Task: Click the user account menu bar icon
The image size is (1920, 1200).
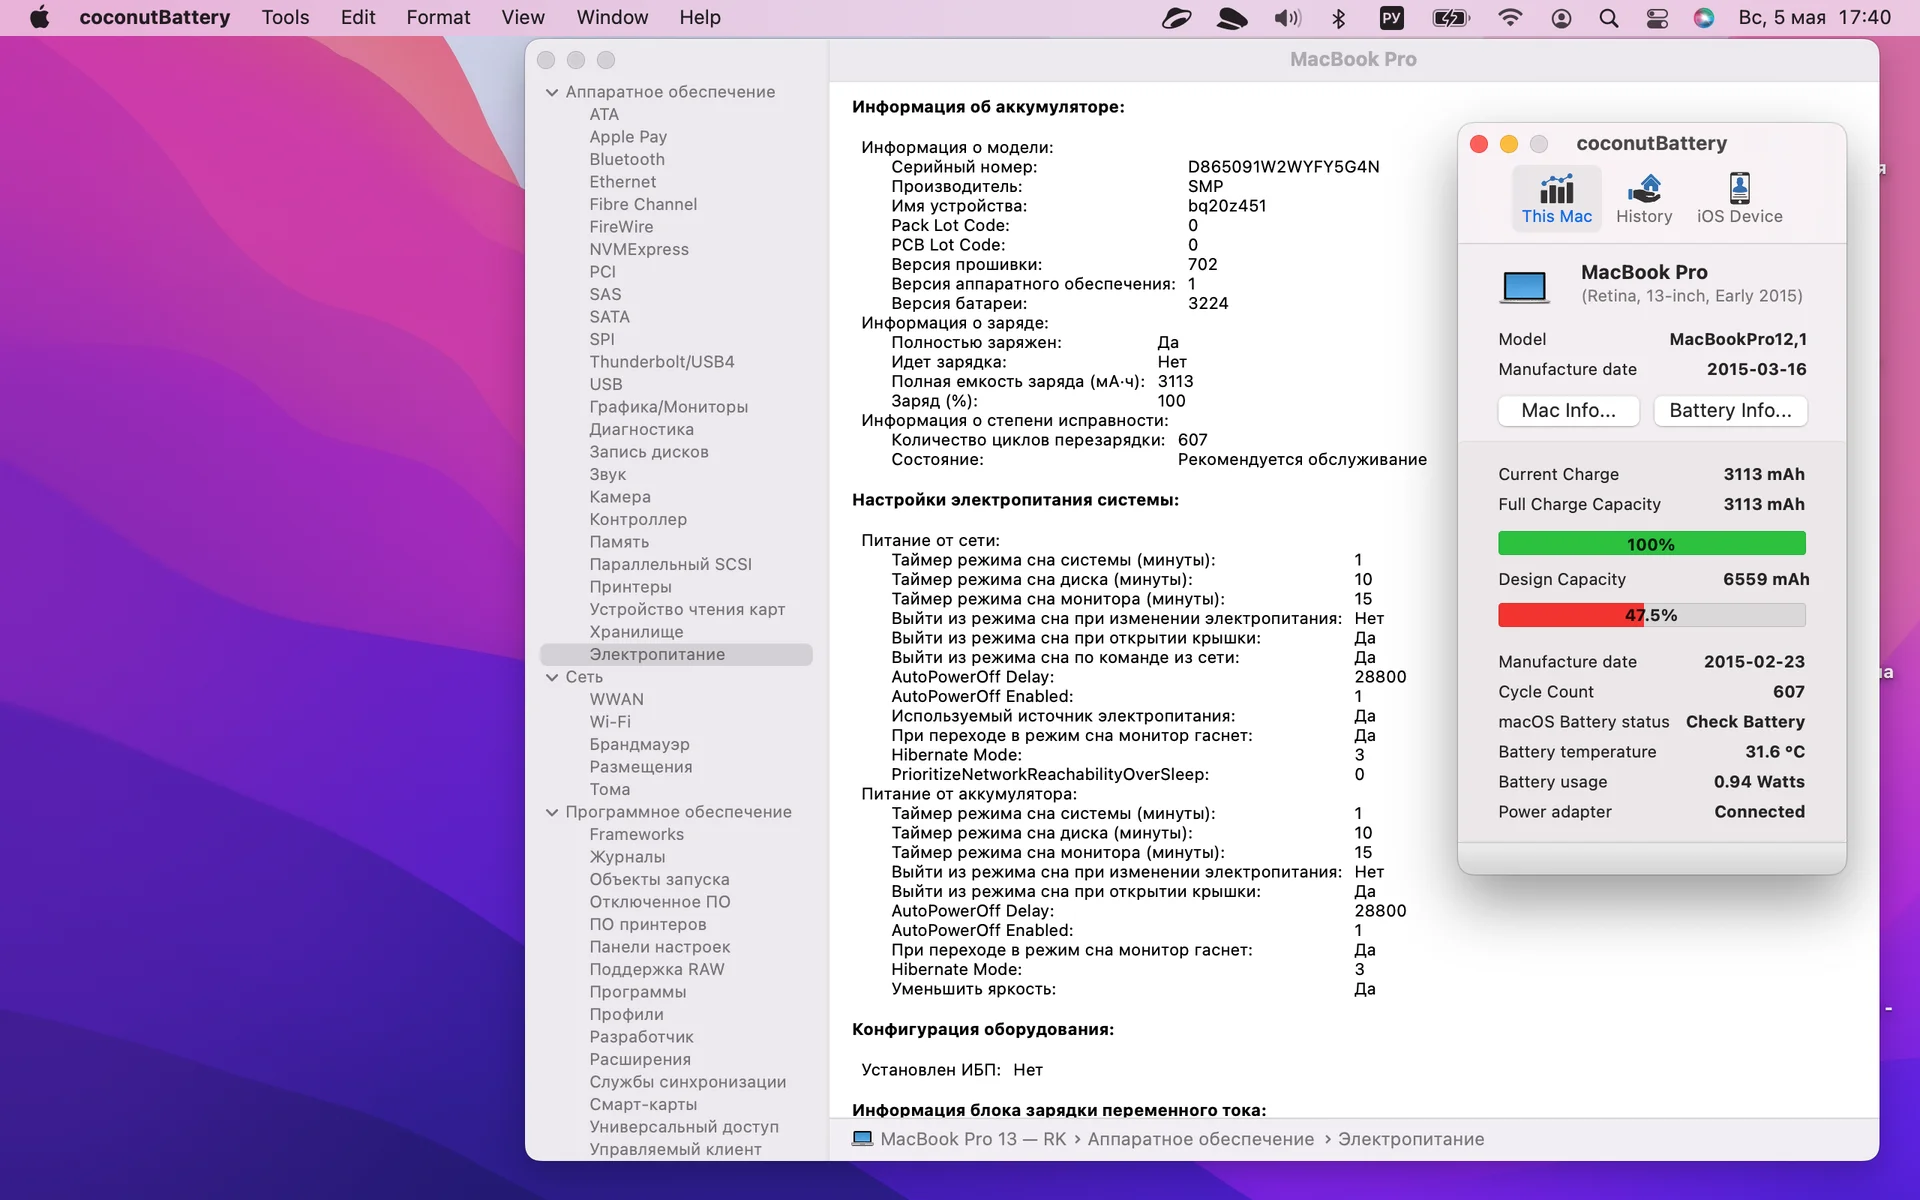Action: pos(1561,17)
